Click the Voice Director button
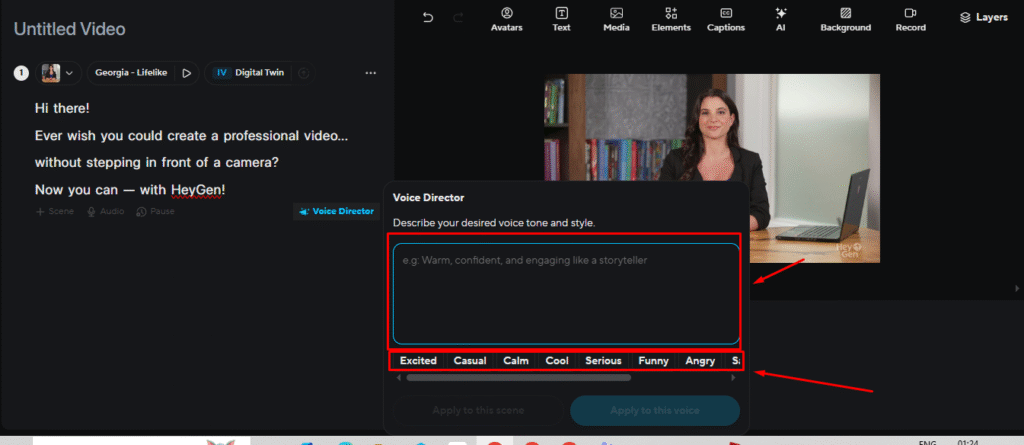 point(335,211)
